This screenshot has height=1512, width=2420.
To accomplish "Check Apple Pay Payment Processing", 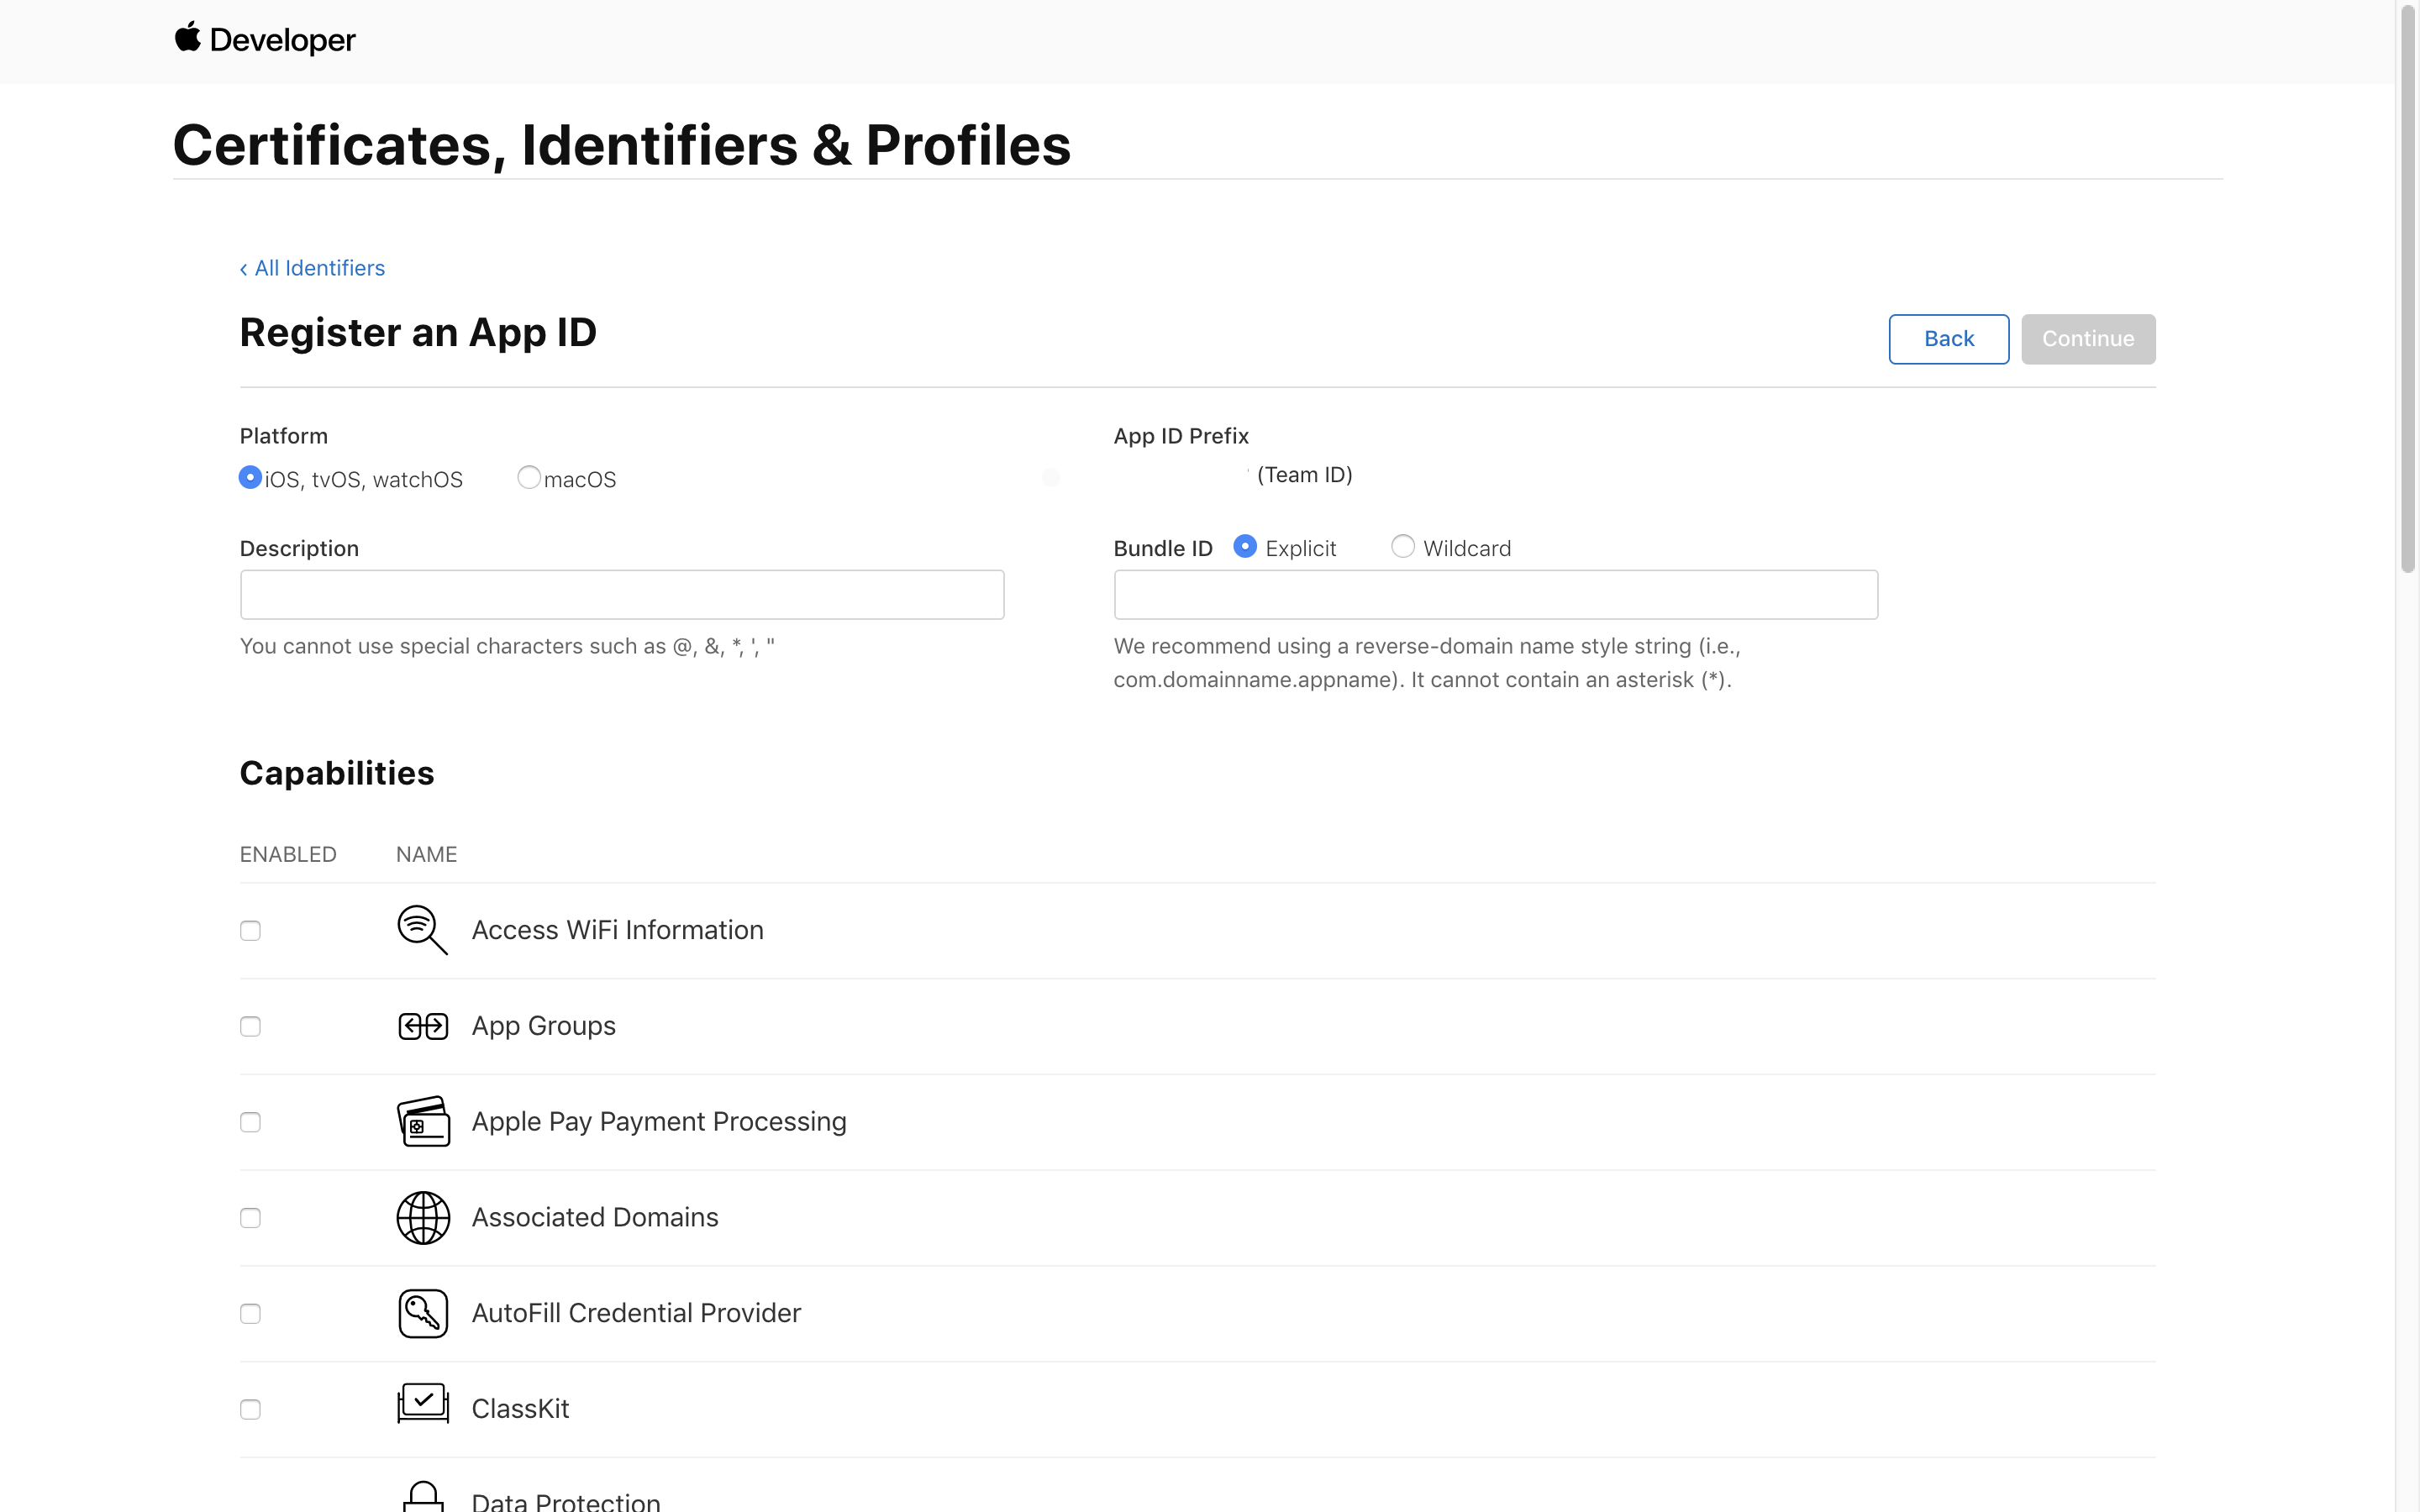I will click(250, 1122).
